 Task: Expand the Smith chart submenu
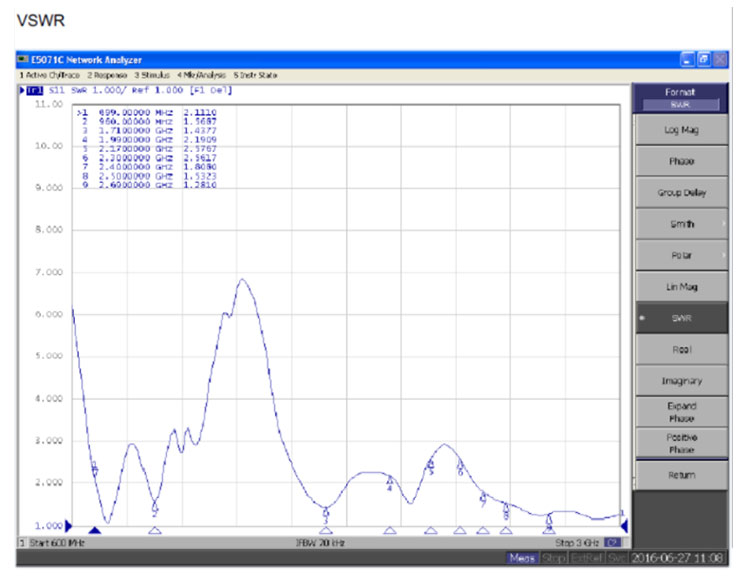coord(681,224)
